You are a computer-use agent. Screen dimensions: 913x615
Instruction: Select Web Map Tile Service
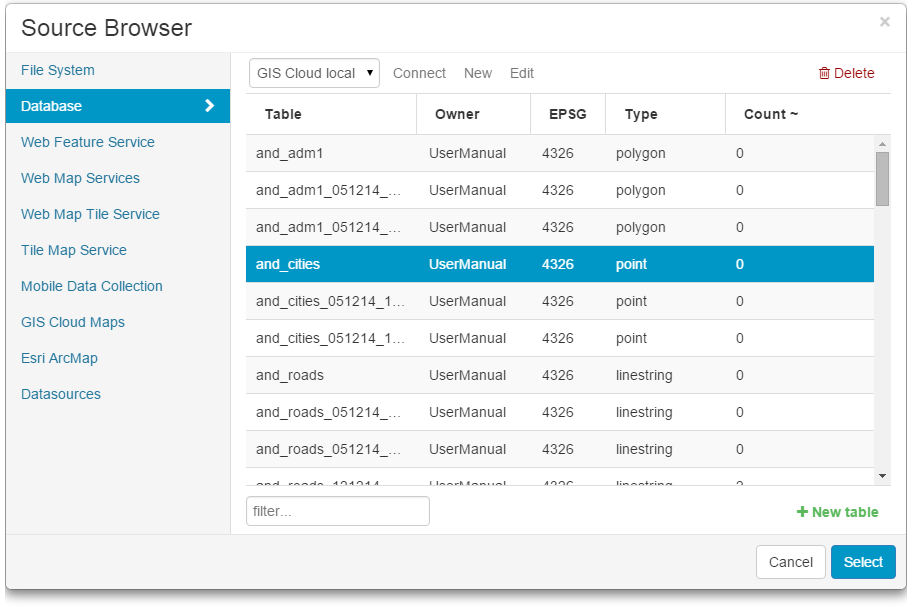pyautogui.click(x=90, y=214)
